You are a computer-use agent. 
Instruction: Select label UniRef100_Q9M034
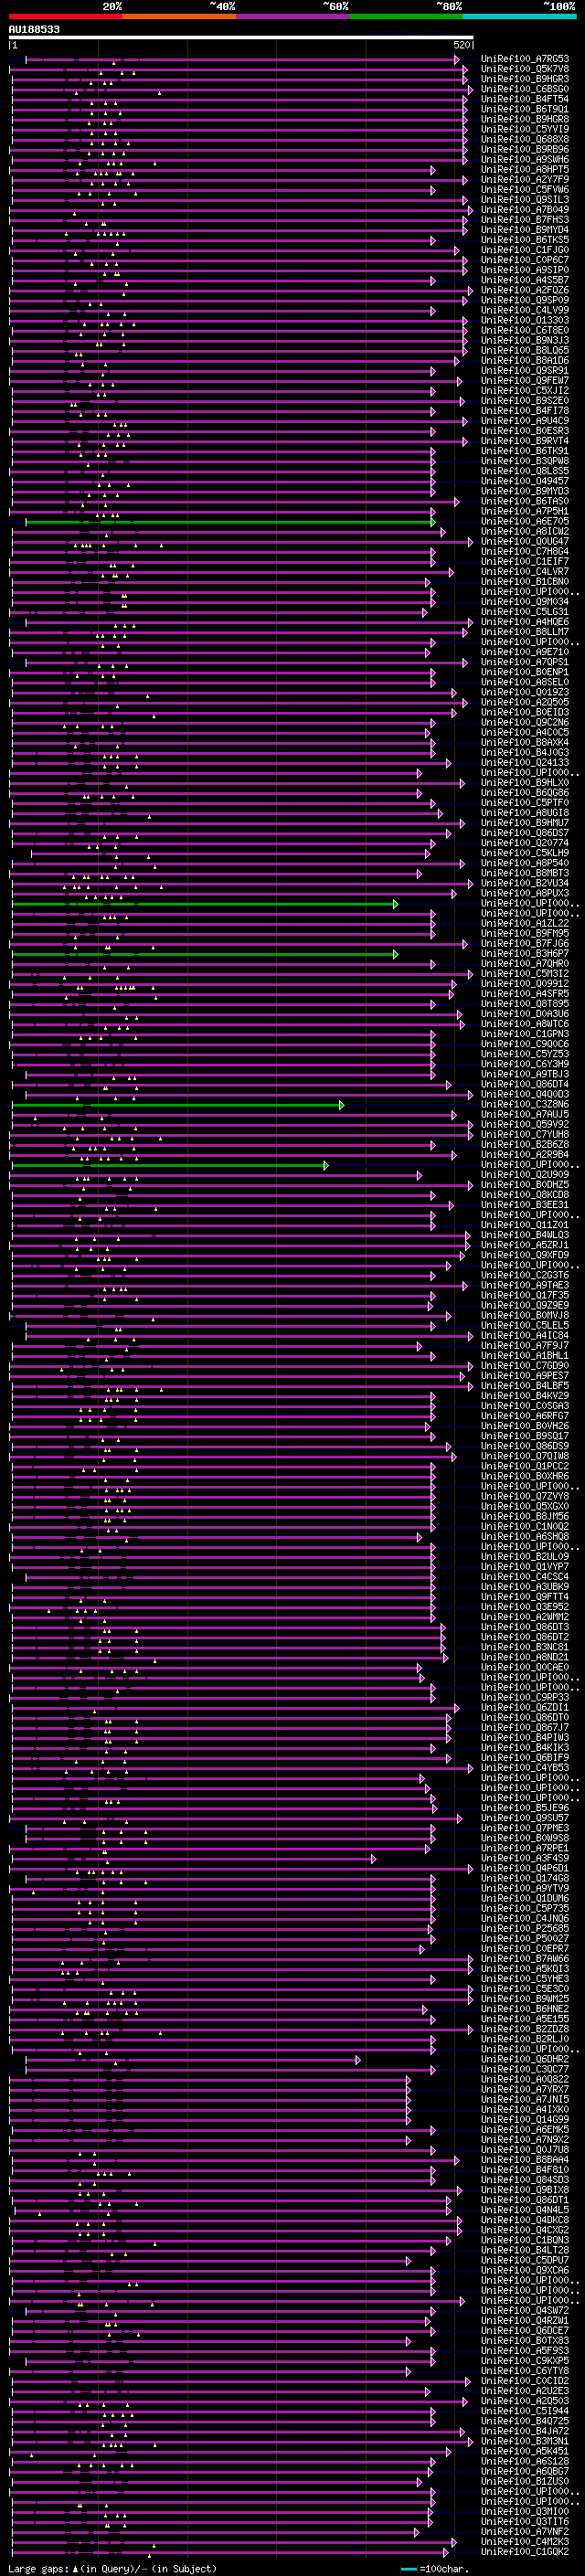coord(525,602)
